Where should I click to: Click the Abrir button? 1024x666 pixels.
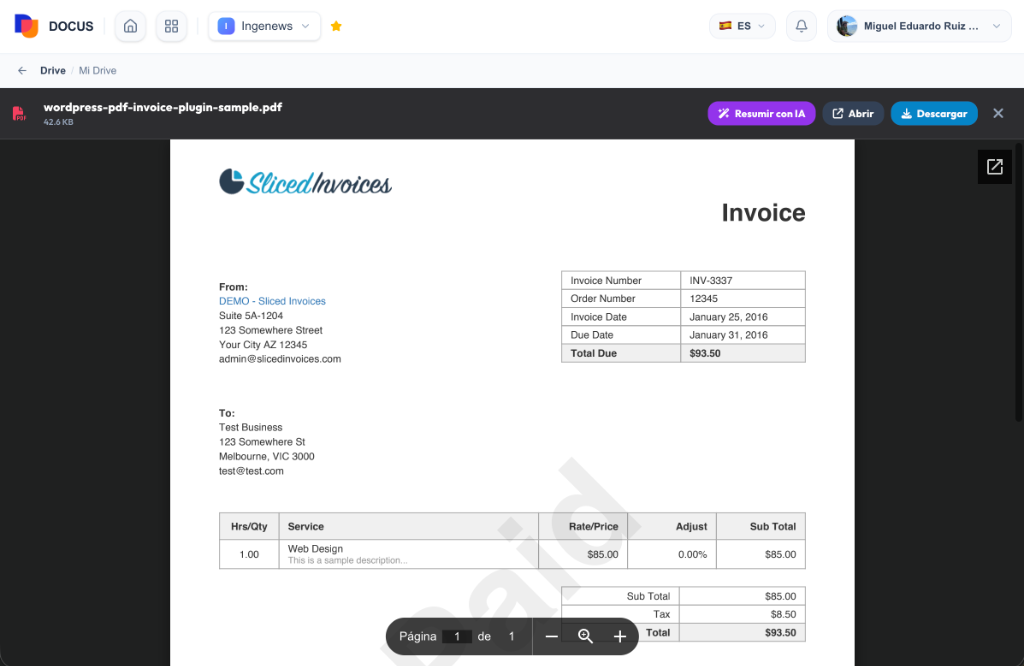(x=853, y=114)
